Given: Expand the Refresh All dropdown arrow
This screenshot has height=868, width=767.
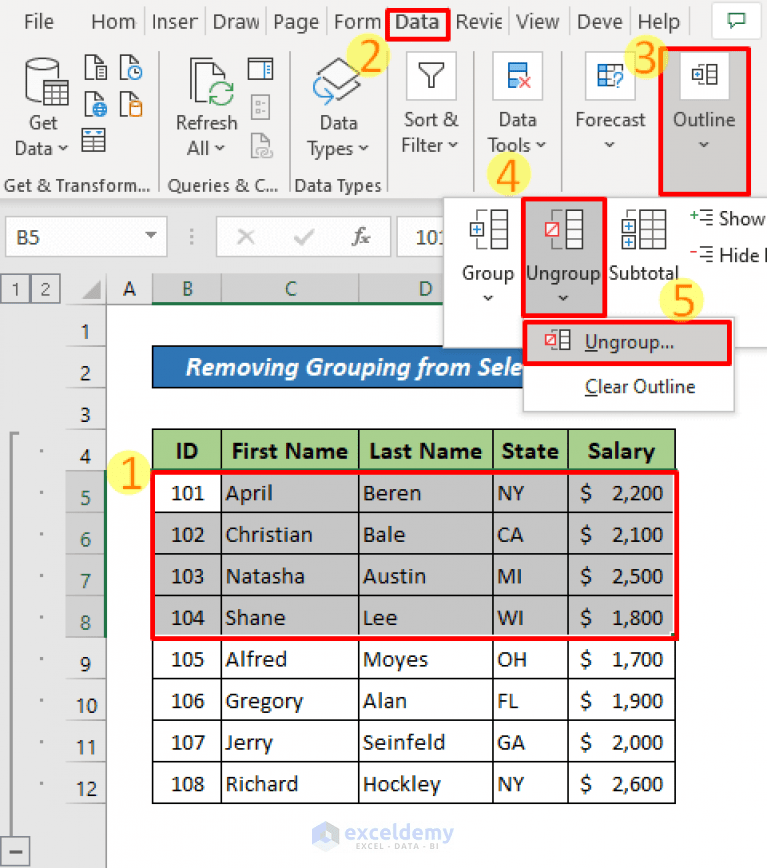Looking at the screenshot, I should [x=220, y=148].
